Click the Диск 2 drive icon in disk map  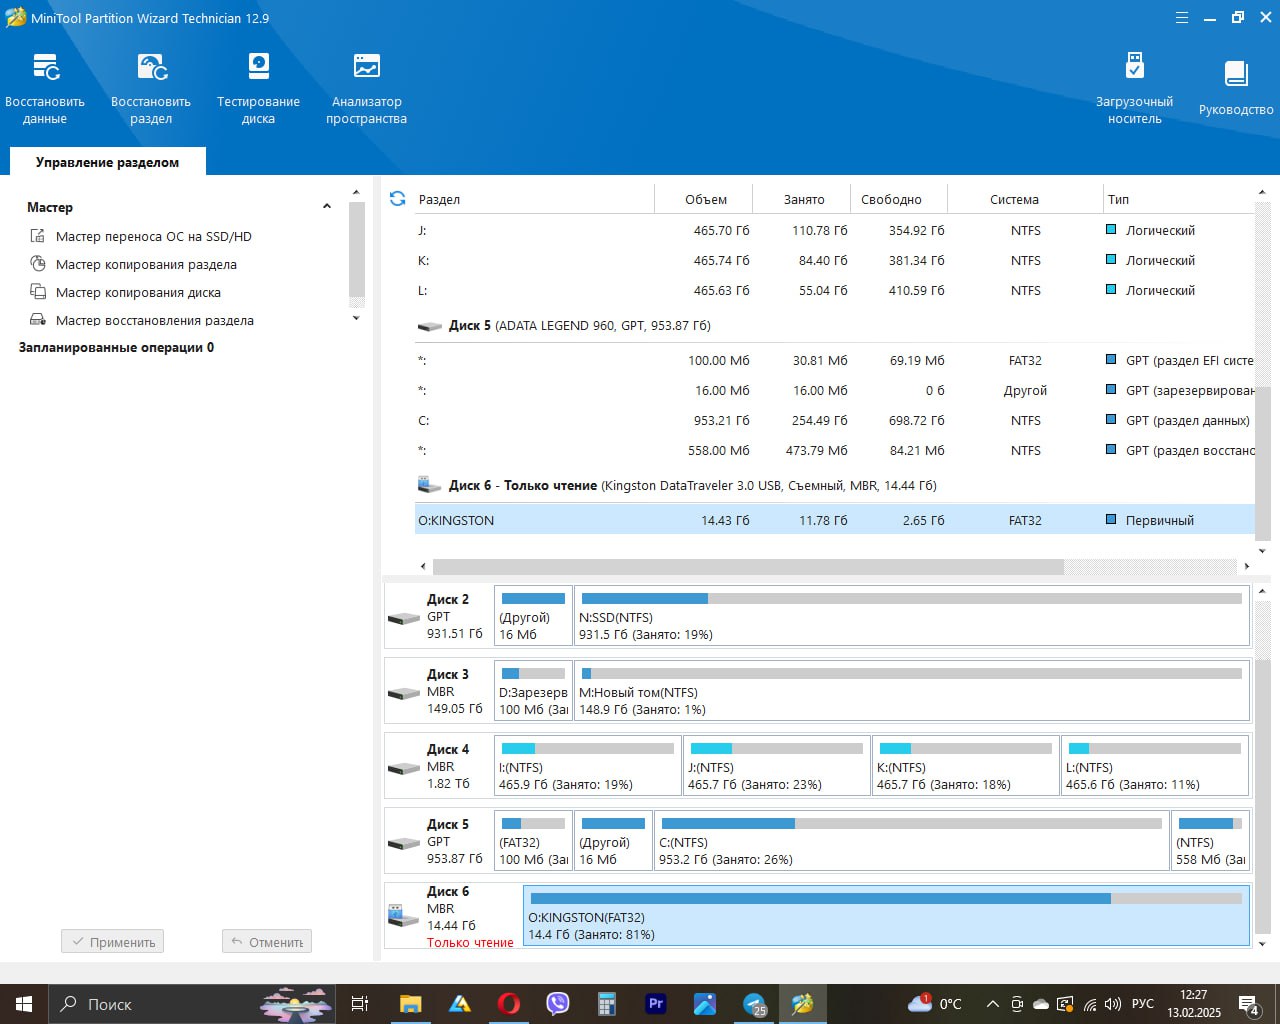pyautogui.click(x=404, y=618)
